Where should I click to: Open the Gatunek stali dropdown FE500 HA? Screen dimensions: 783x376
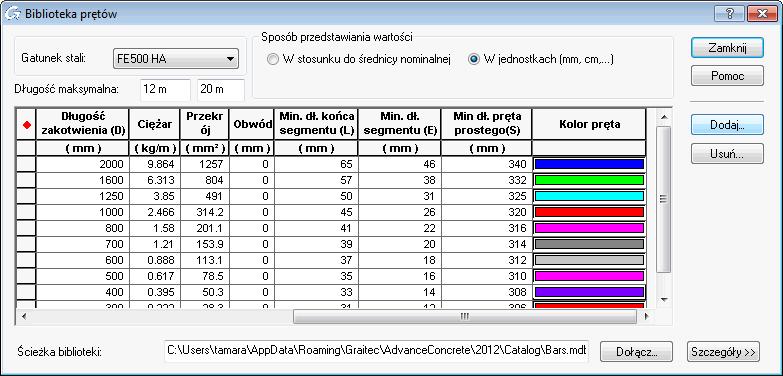tap(176, 59)
